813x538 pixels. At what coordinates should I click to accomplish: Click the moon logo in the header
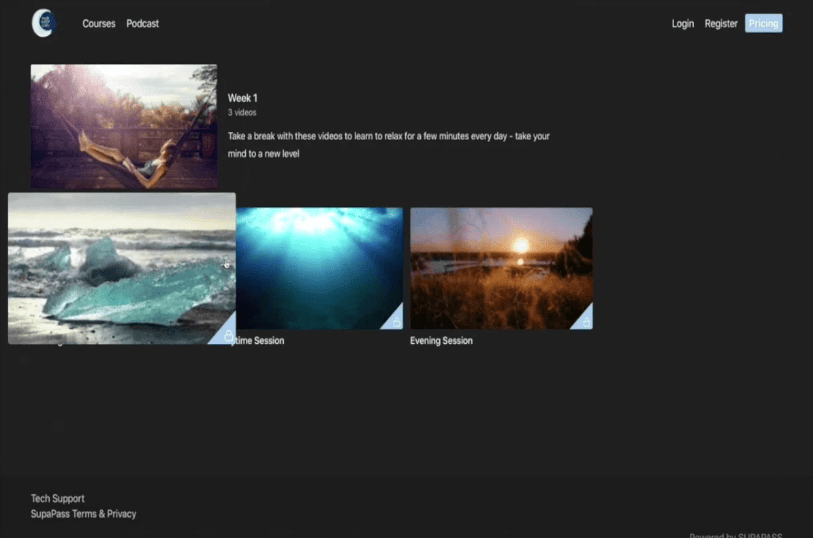pos(43,23)
